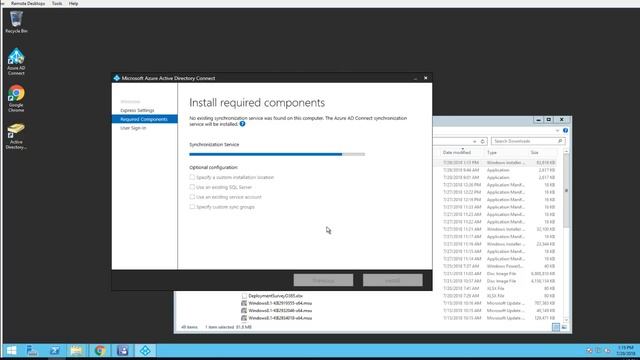Open Server Manager from the taskbar
The width and height of the screenshot is (640, 360).
[x=32, y=350]
